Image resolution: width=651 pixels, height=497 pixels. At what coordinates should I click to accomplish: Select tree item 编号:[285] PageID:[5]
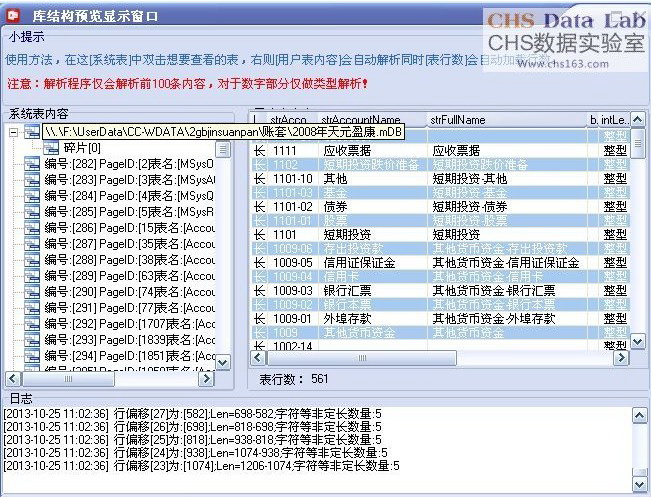[x=129, y=212]
